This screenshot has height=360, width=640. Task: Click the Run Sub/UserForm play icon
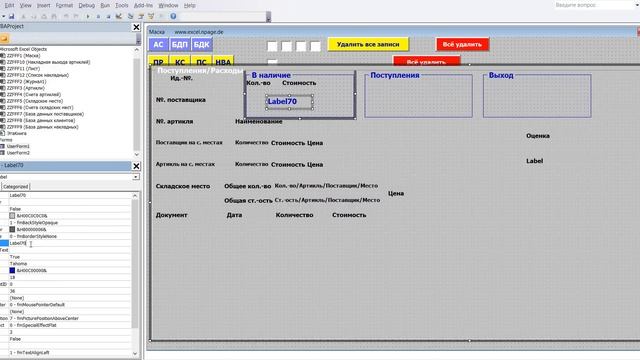coord(88,16)
